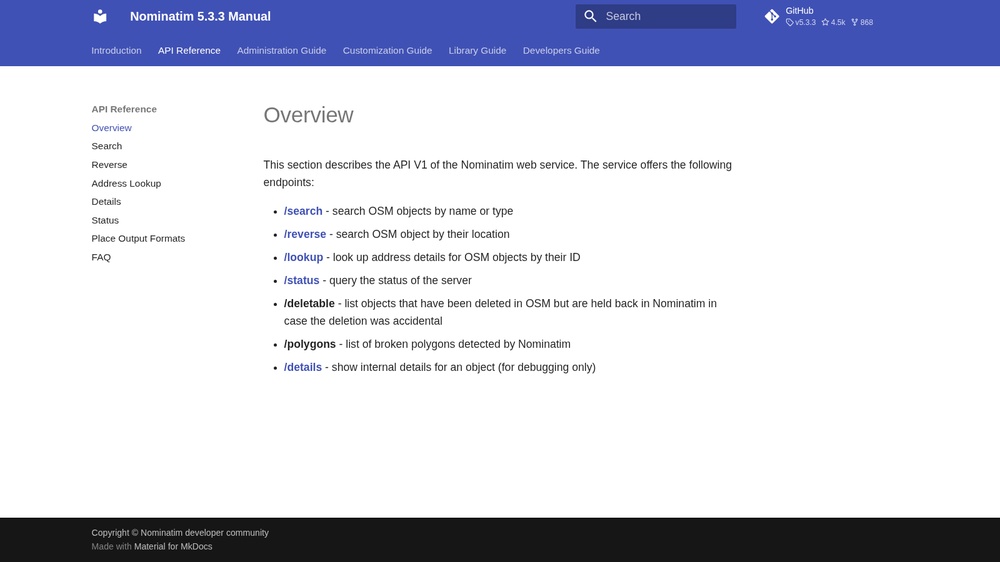Click the /polygons endpoint text
1000x562 pixels.
pyautogui.click(x=310, y=344)
